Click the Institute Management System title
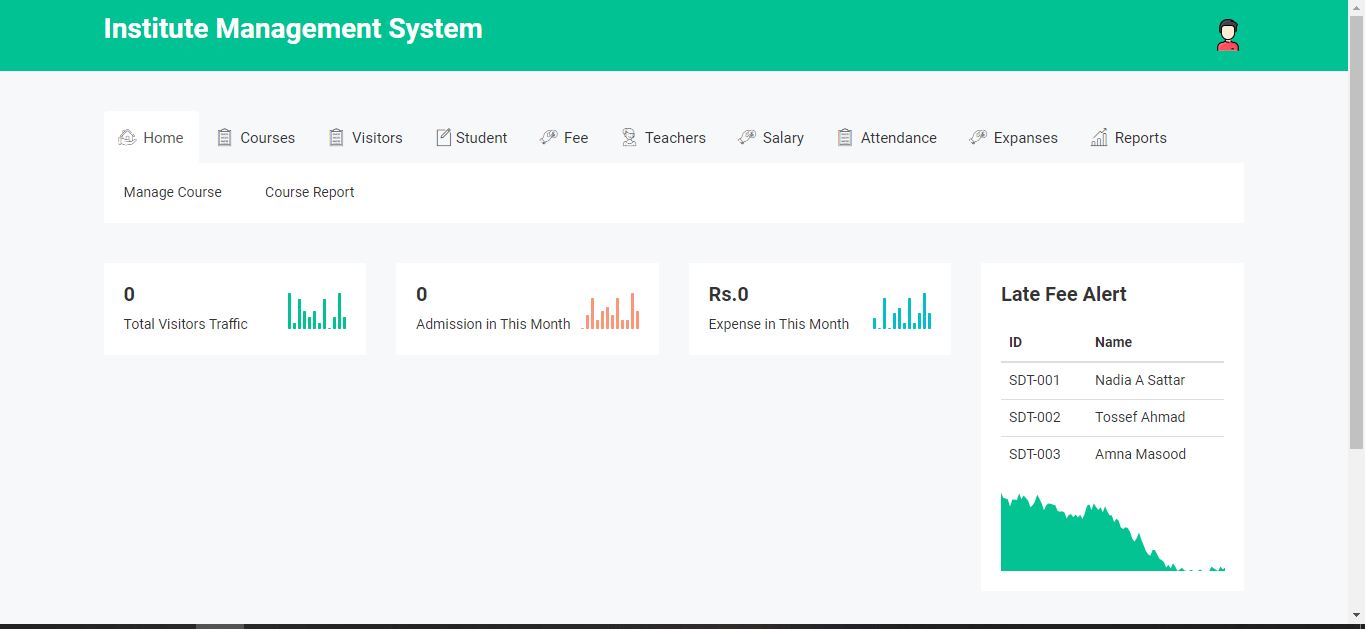 click(x=293, y=29)
